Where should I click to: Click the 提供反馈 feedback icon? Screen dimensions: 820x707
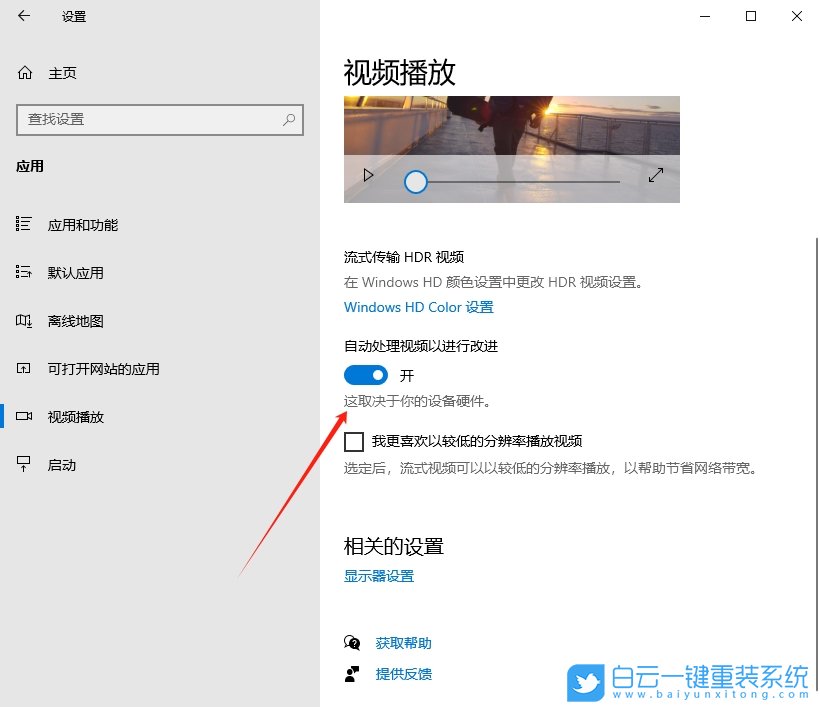click(x=352, y=674)
